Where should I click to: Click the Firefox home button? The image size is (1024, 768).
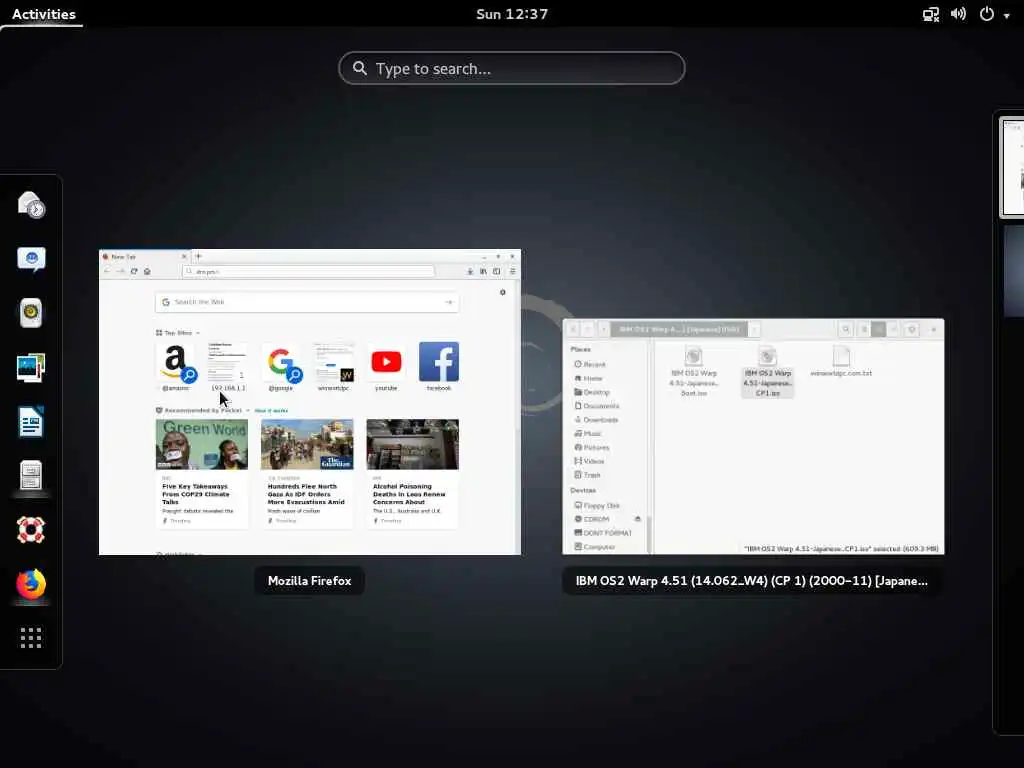pos(148,271)
